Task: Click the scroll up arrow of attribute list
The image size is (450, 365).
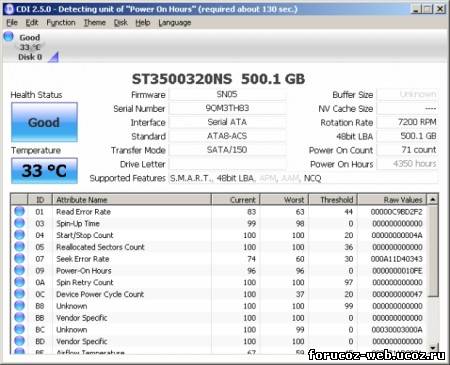Action: click(433, 200)
